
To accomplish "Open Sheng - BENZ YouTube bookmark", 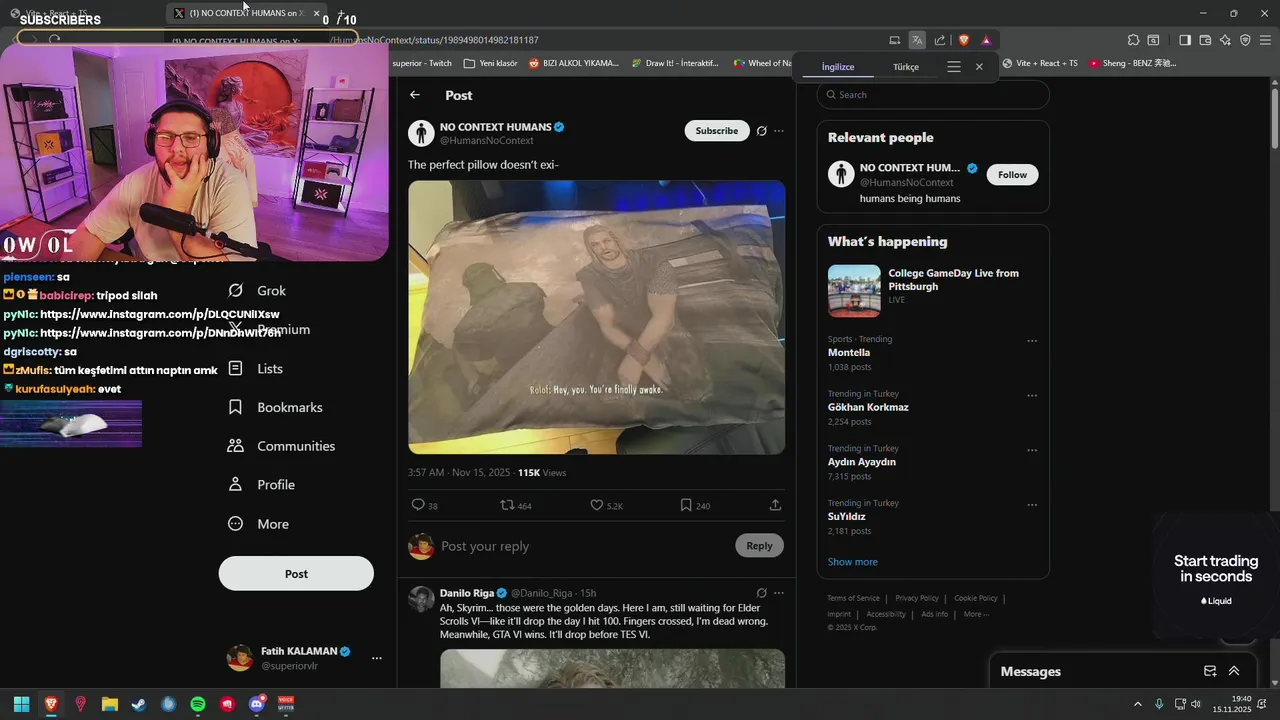I will point(1132,63).
